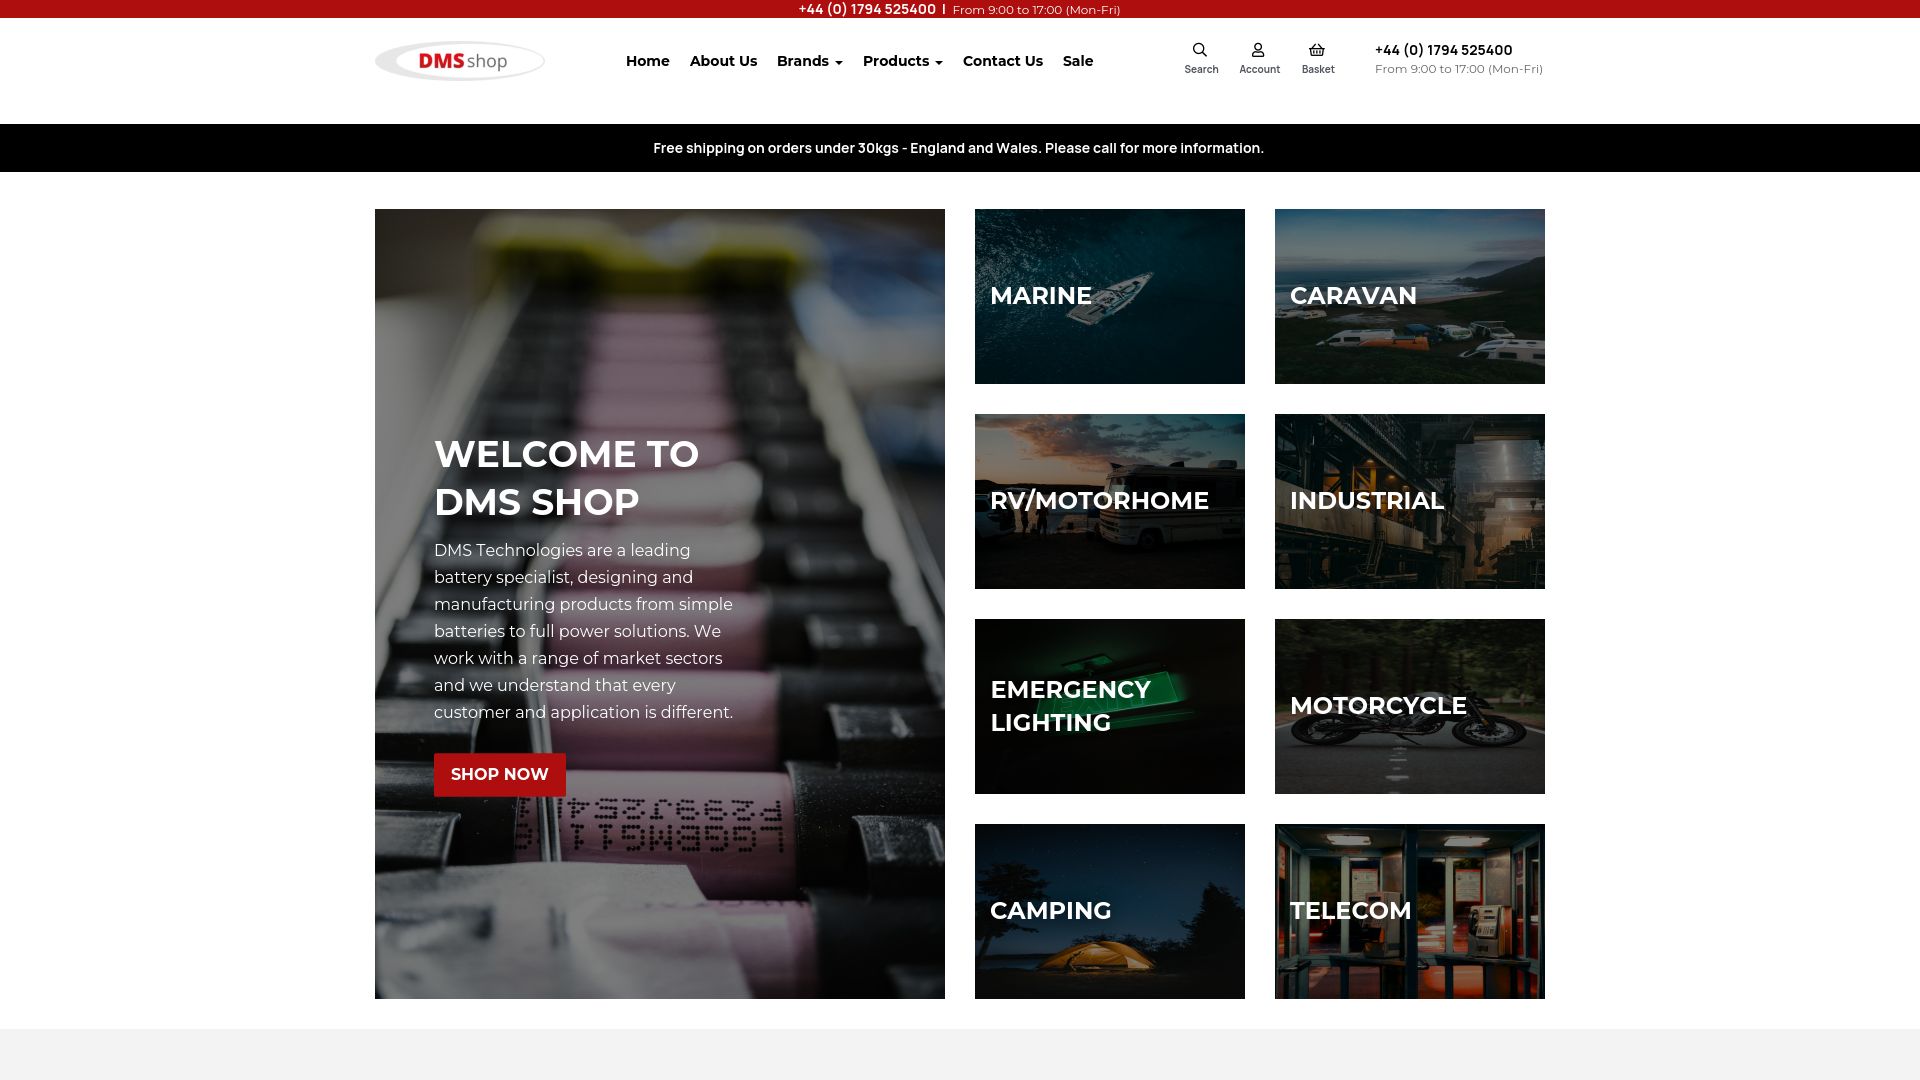Click the DMS shop logo
This screenshot has width=1920, height=1080.
click(x=460, y=61)
